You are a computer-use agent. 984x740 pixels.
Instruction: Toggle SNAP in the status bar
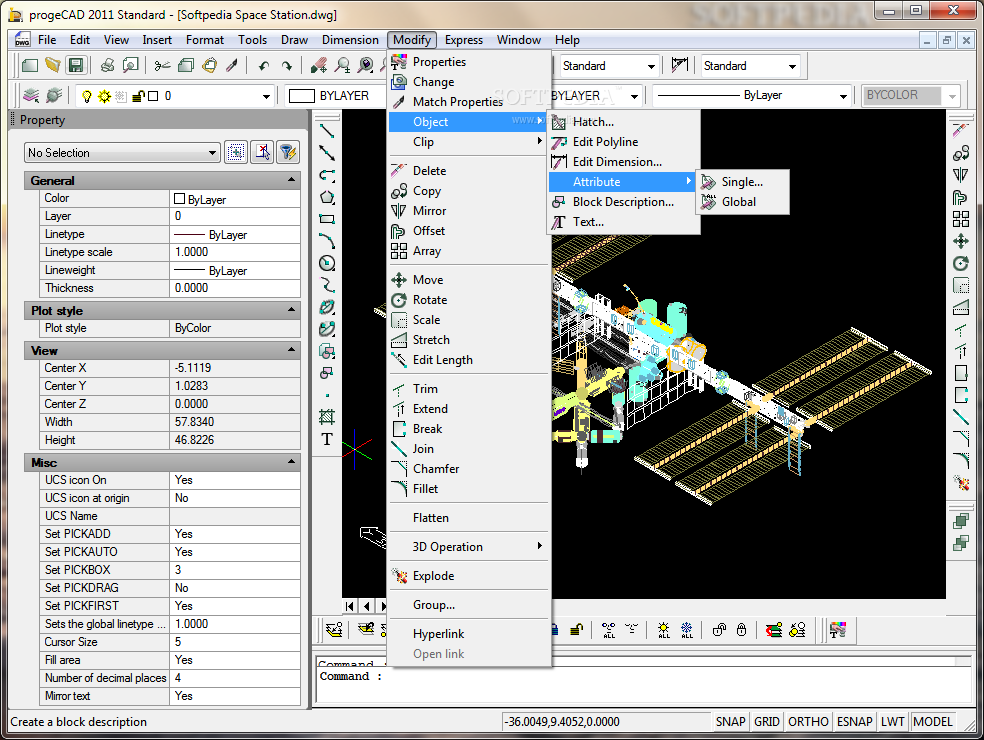click(730, 722)
